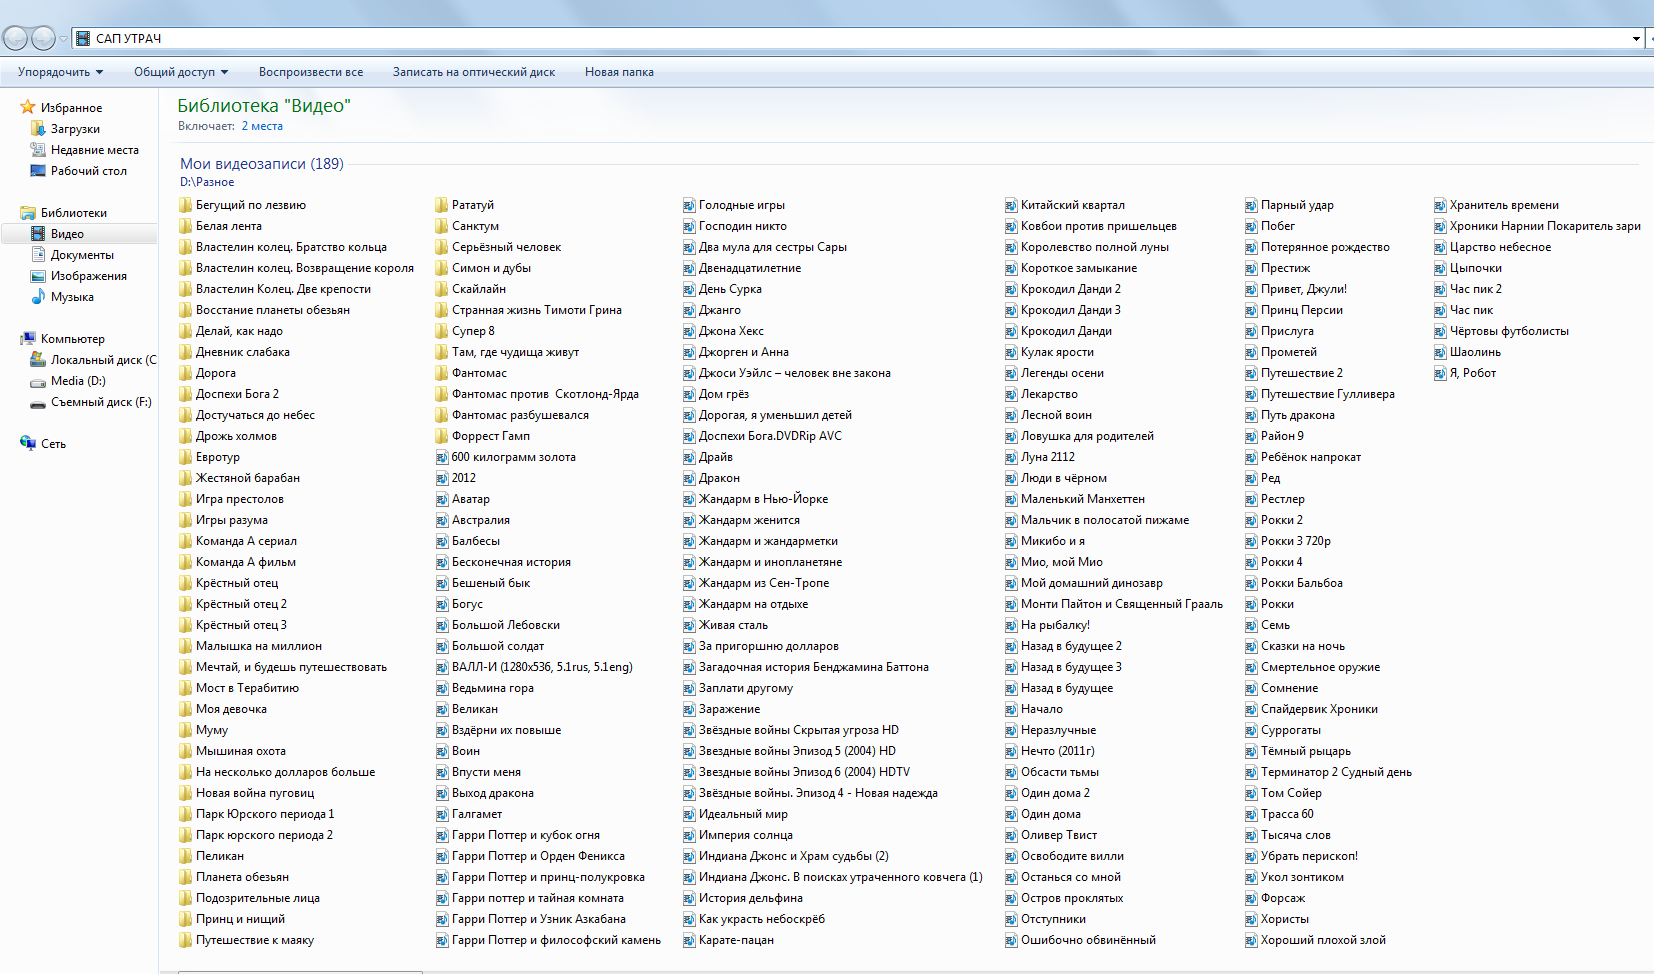Viewport: 1654px width, 974px height.
Task: Select the Форрест Гамп folder icon
Action: tap(442, 436)
